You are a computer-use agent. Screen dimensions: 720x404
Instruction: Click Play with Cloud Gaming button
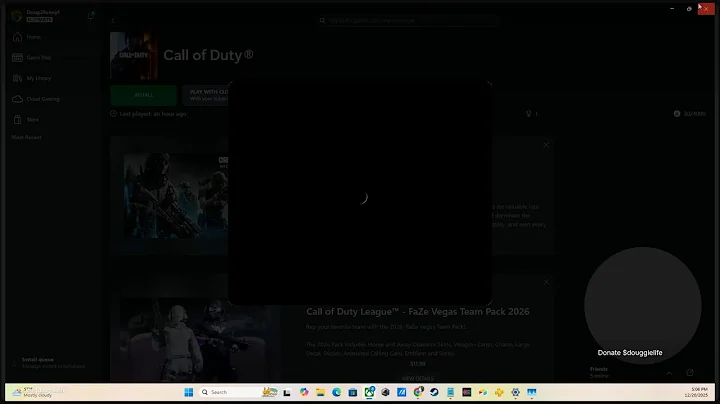coord(206,95)
